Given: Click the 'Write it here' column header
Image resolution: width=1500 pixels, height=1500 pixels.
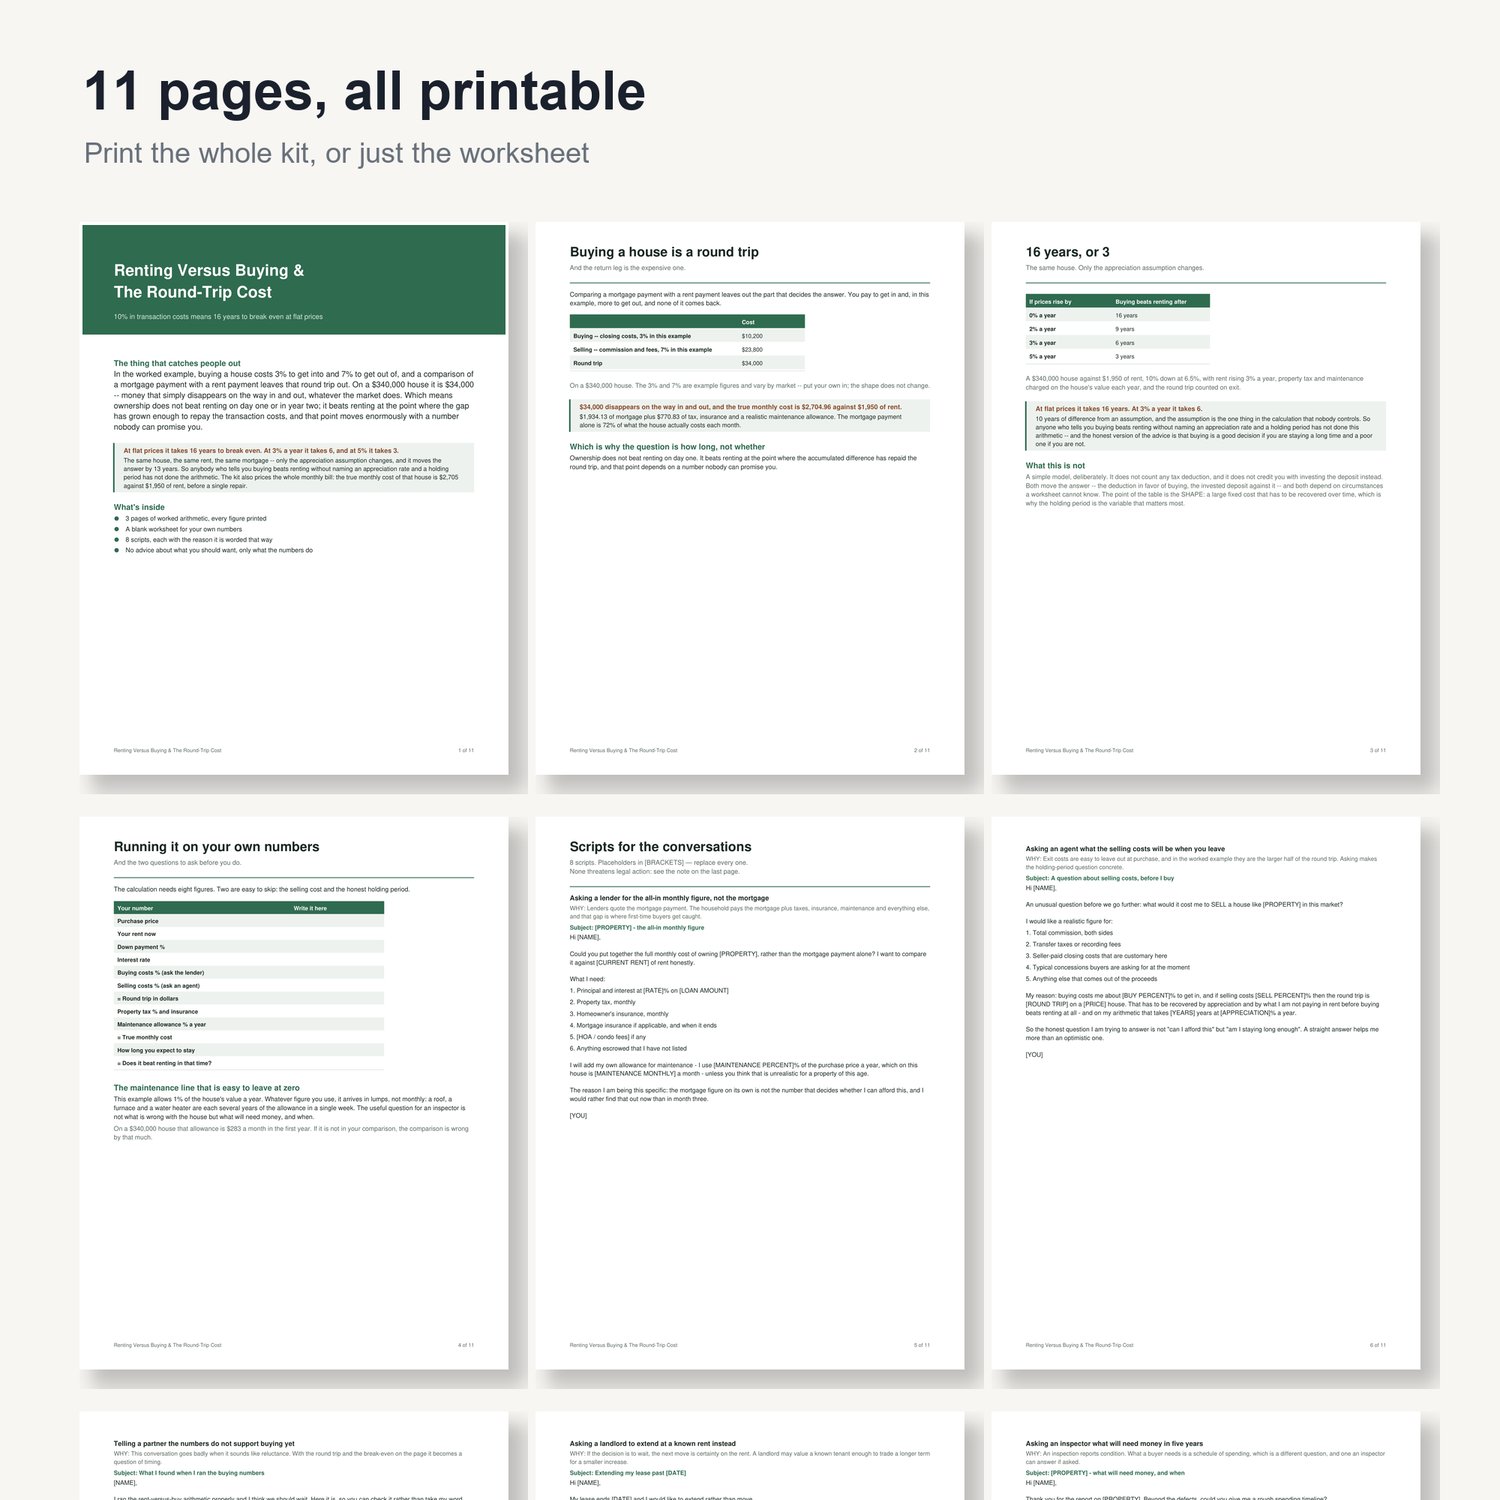Looking at the screenshot, I should (x=310, y=908).
